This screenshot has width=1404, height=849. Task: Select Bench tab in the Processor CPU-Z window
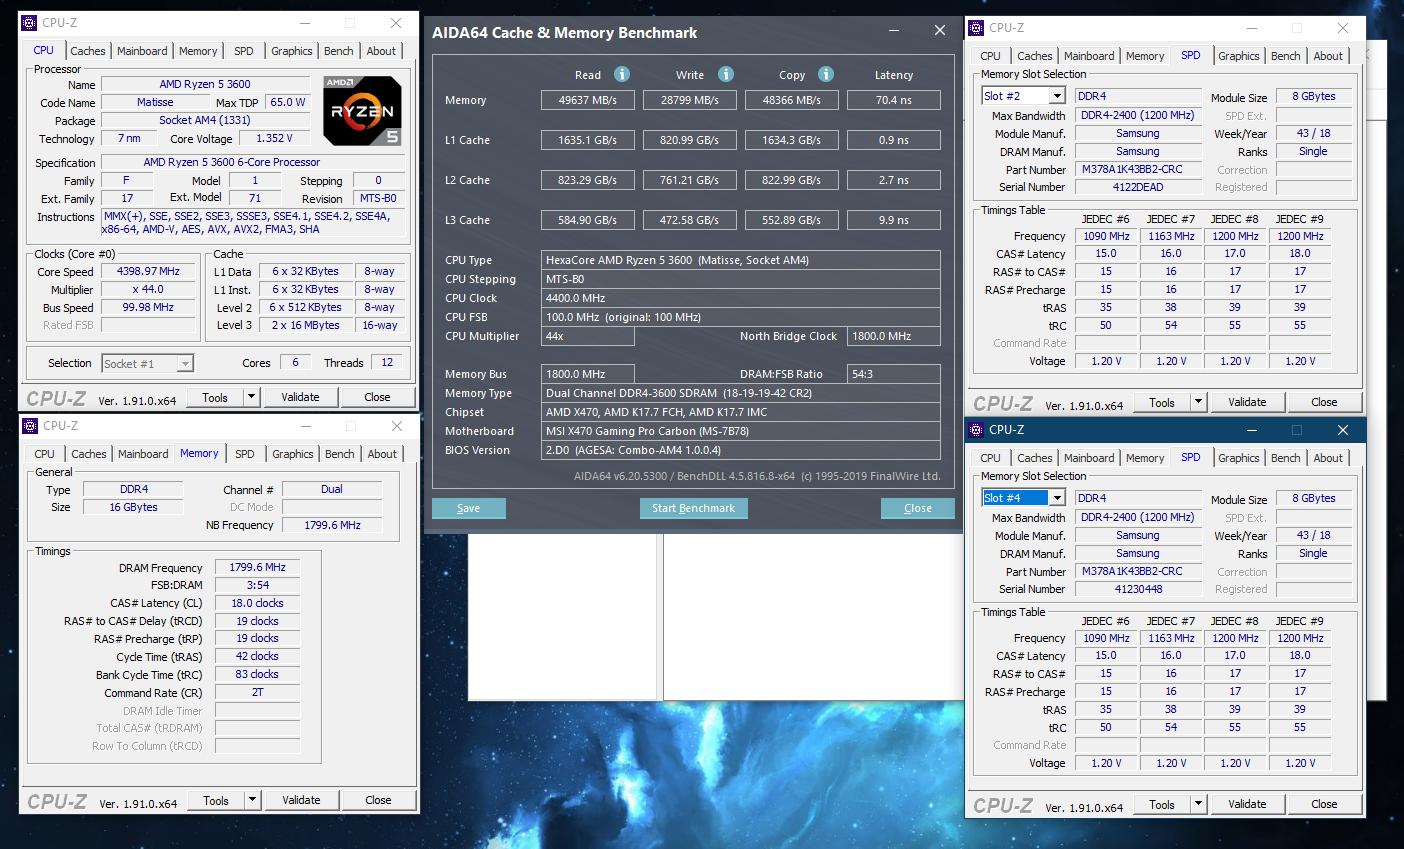tap(339, 51)
